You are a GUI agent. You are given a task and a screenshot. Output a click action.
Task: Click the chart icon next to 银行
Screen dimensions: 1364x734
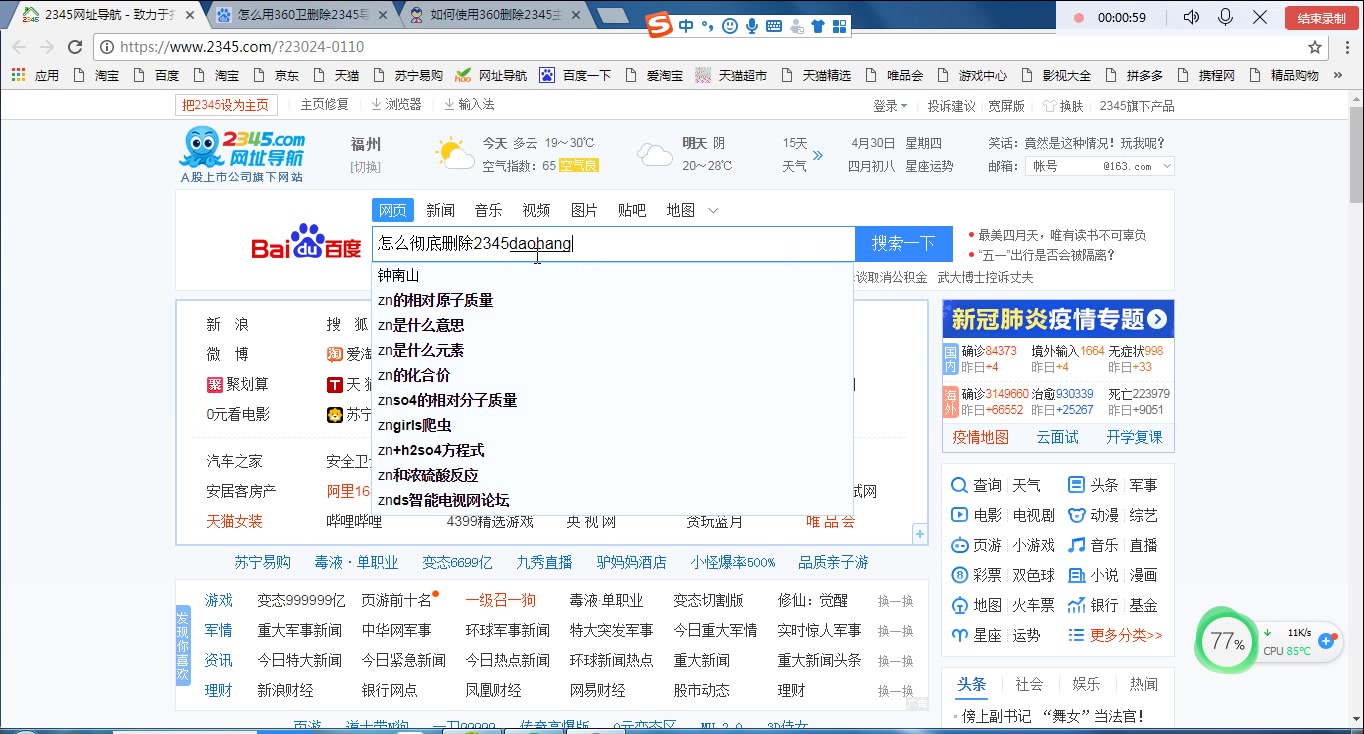(x=1077, y=605)
